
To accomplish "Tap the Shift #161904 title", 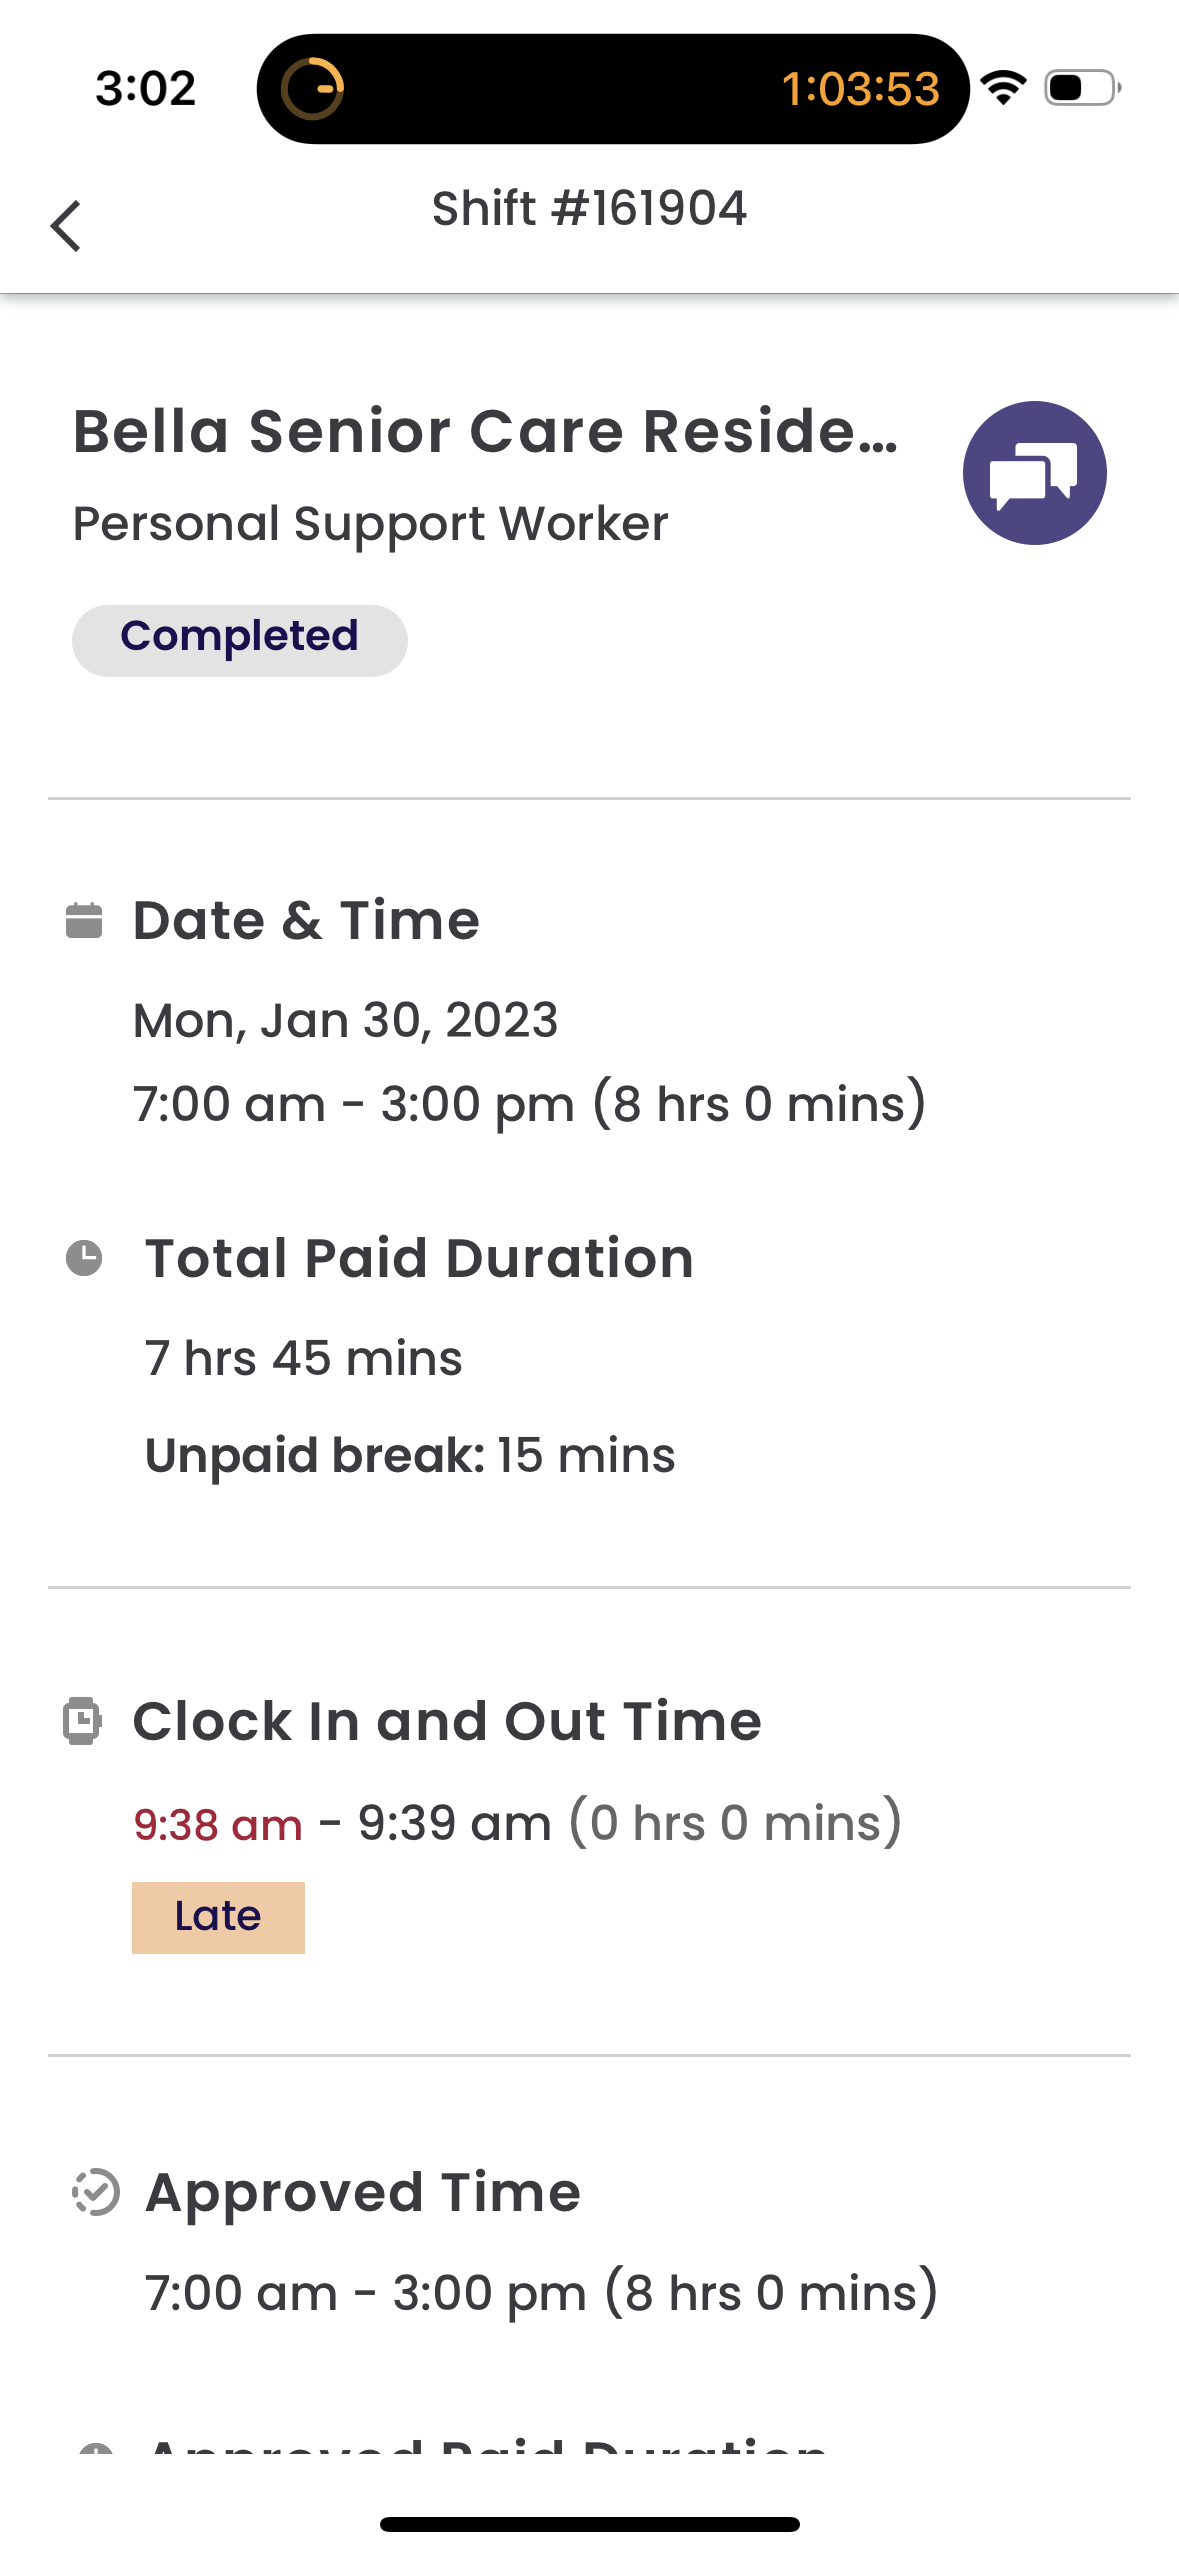I will pos(589,209).
